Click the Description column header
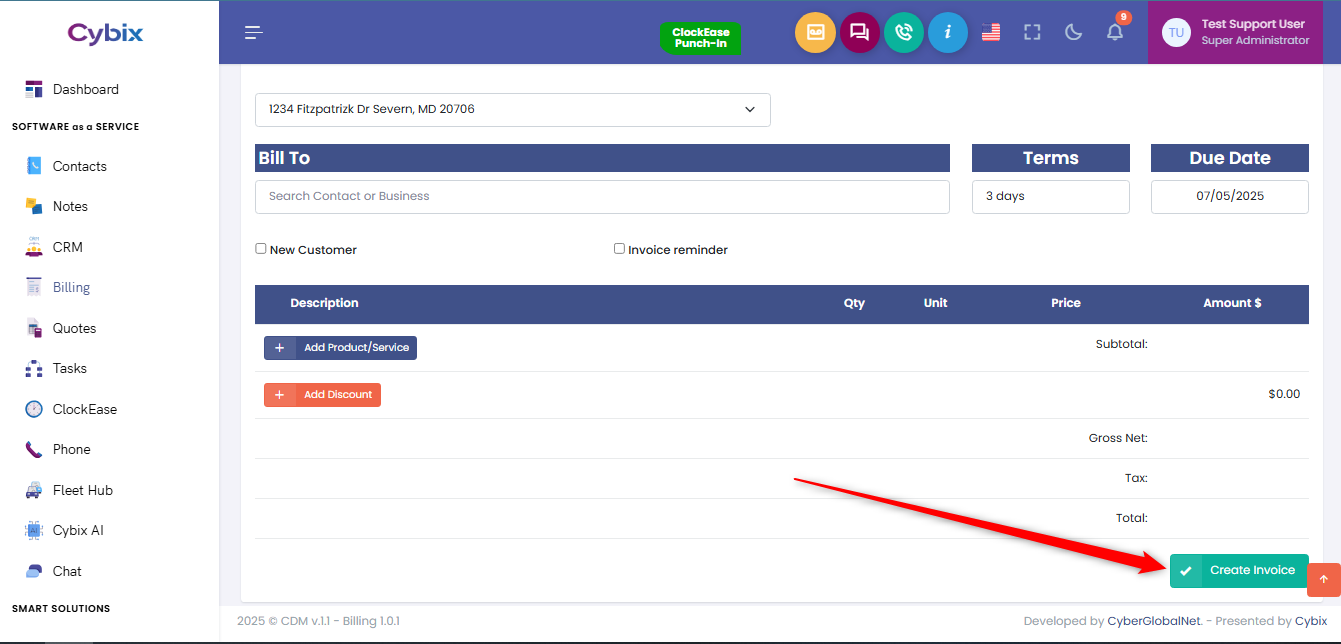The height and width of the screenshot is (644, 1341). (324, 303)
